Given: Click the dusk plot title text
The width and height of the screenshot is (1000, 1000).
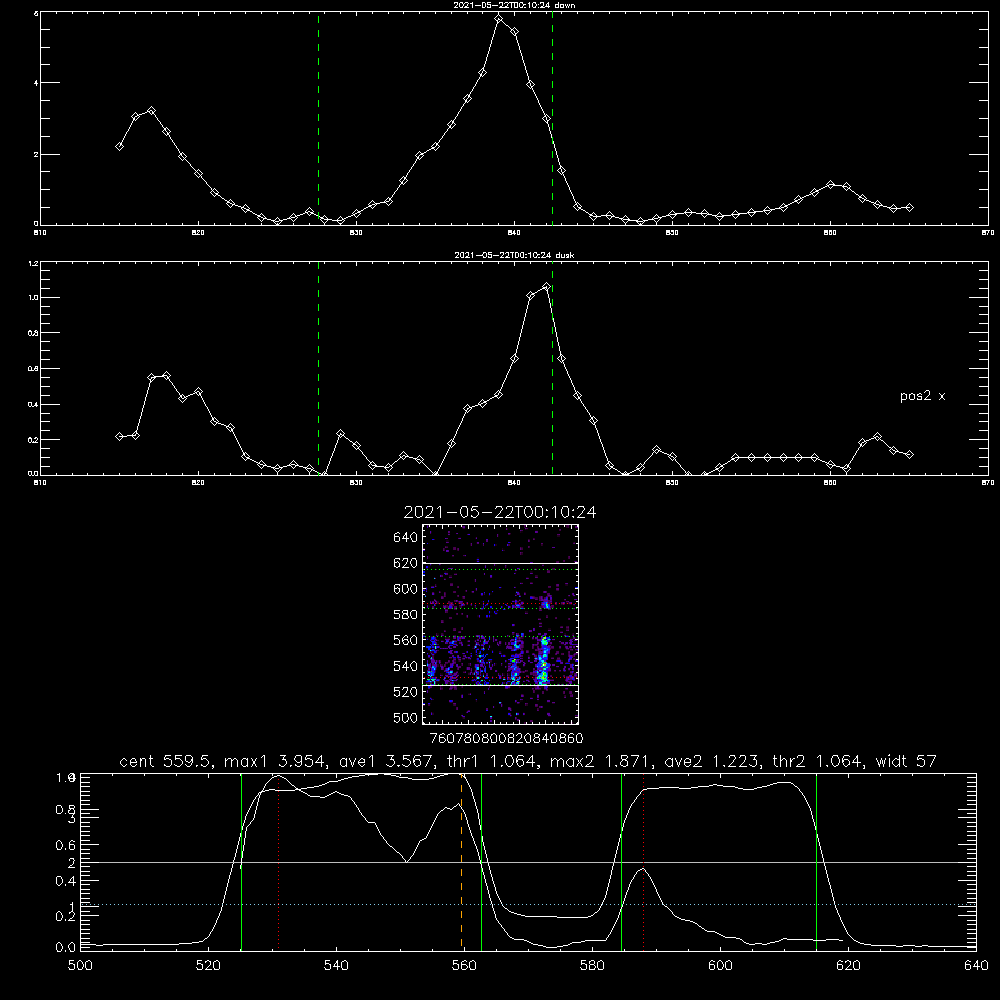Looking at the screenshot, I should pyautogui.click(x=514, y=255).
